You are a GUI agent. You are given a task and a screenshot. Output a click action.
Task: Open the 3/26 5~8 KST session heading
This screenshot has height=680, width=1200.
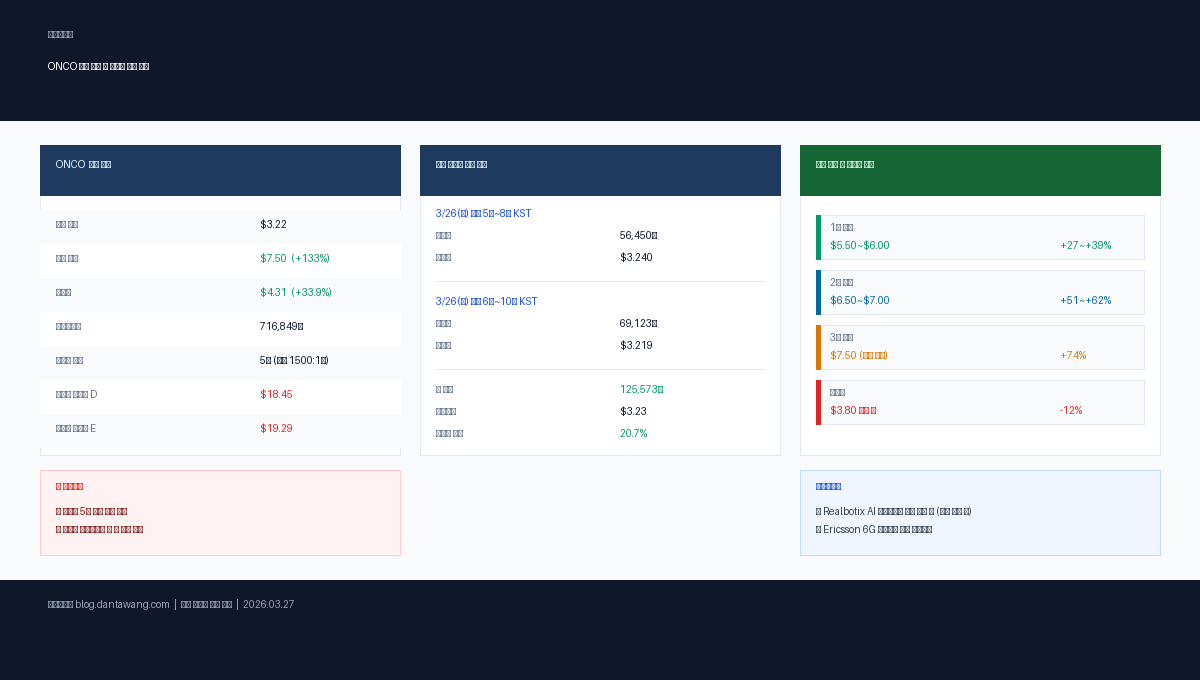click(484, 213)
